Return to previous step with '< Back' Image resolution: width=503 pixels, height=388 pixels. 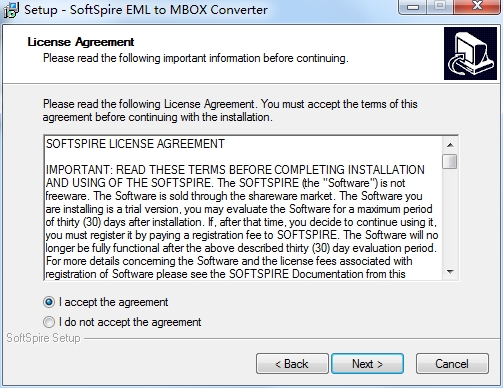coord(292,364)
